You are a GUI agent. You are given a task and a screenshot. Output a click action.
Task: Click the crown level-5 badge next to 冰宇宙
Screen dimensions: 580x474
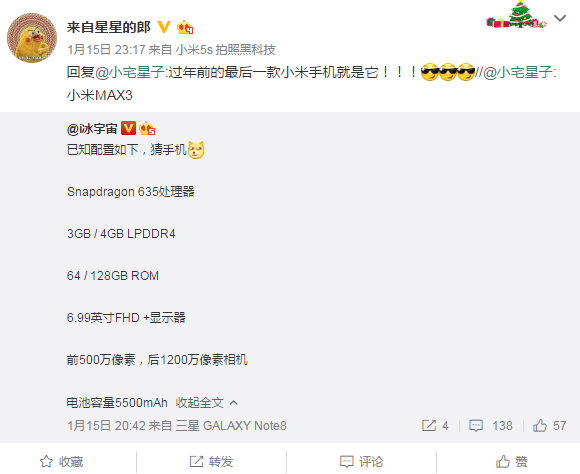[147, 128]
